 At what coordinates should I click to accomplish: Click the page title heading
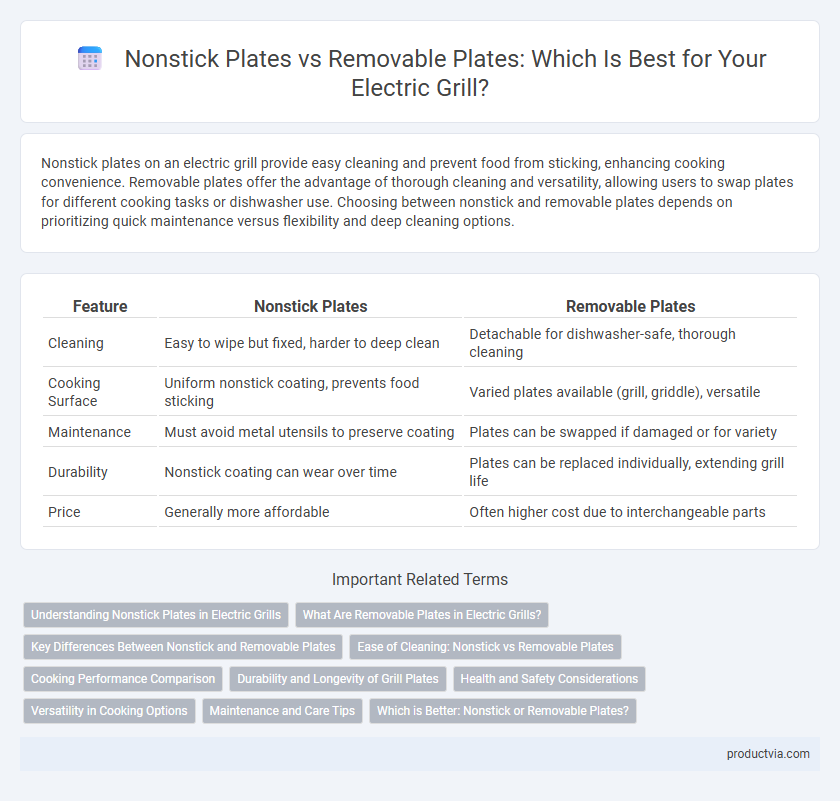pyautogui.click(x=445, y=73)
